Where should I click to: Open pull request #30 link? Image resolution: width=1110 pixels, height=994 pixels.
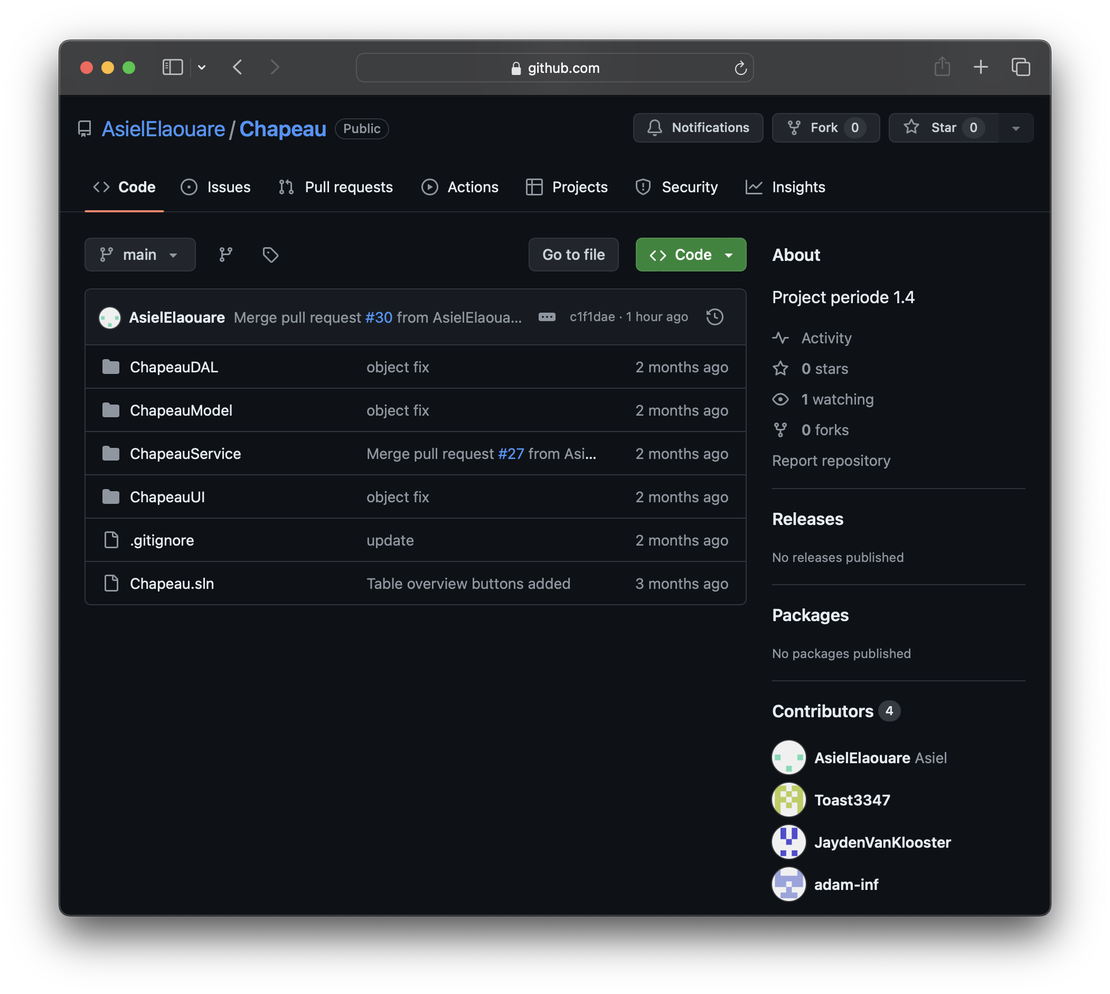[379, 316]
